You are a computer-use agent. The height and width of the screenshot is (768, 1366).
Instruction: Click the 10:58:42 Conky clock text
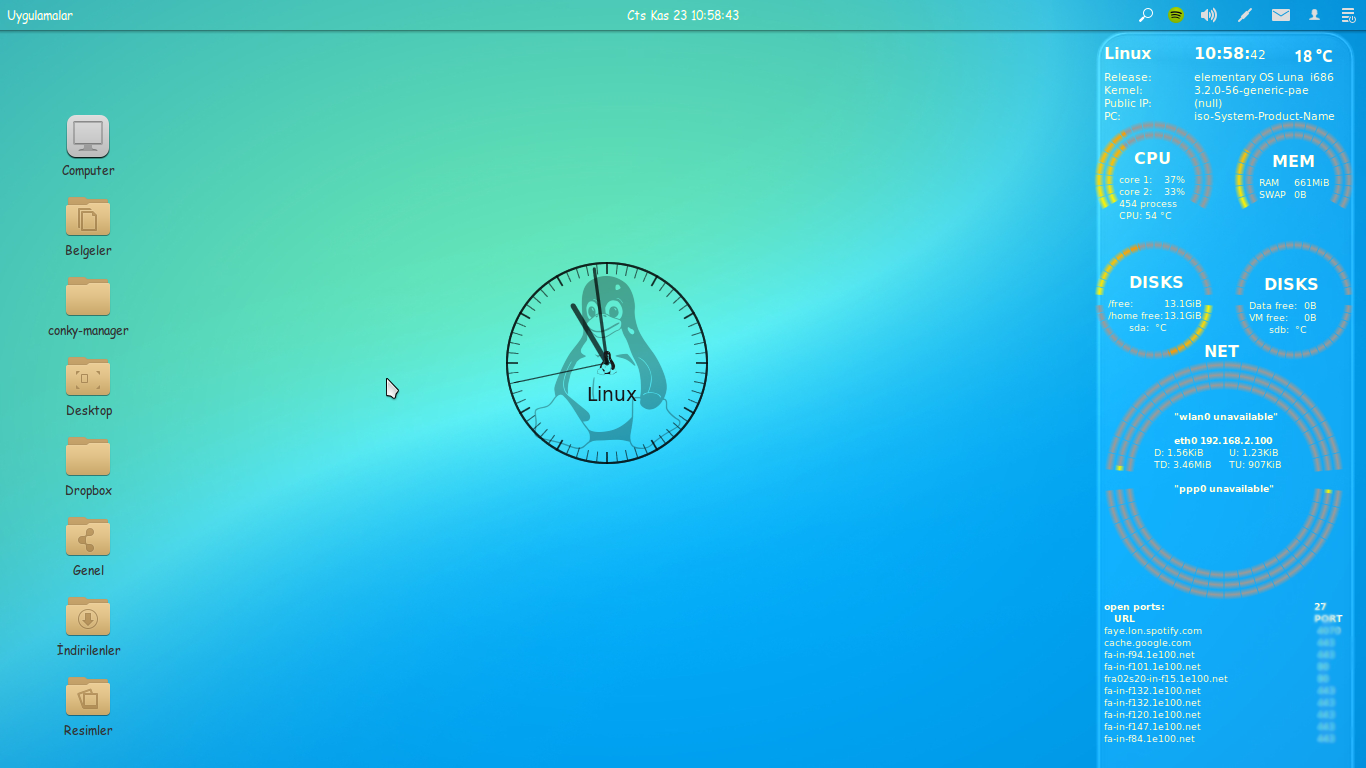tap(1230, 54)
